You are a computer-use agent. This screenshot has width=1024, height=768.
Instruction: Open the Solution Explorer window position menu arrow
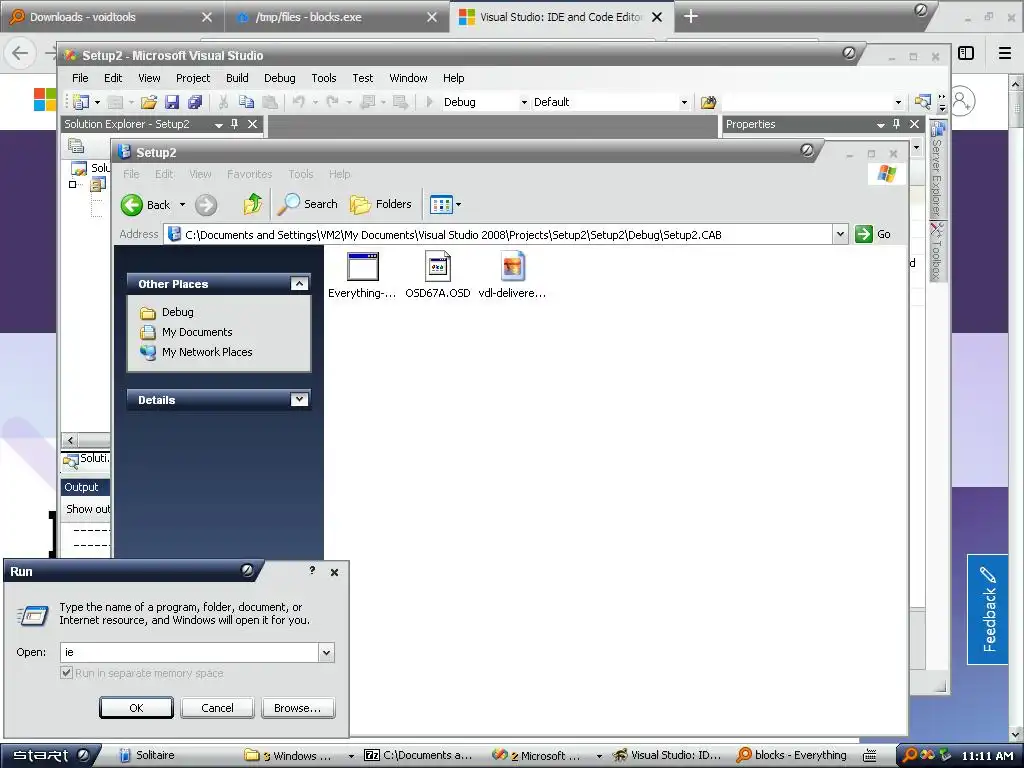(219, 124)
